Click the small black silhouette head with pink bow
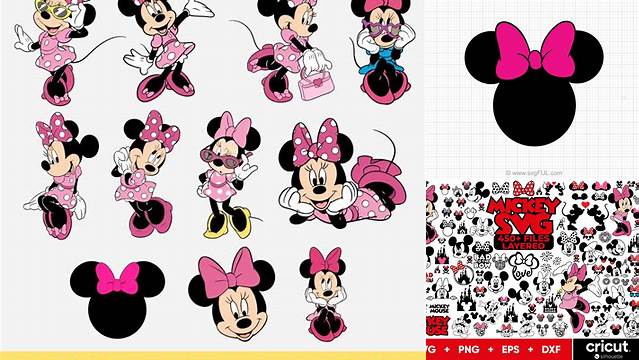The width and height of the screenshot is (639, 360). click(x=117, y=300)
